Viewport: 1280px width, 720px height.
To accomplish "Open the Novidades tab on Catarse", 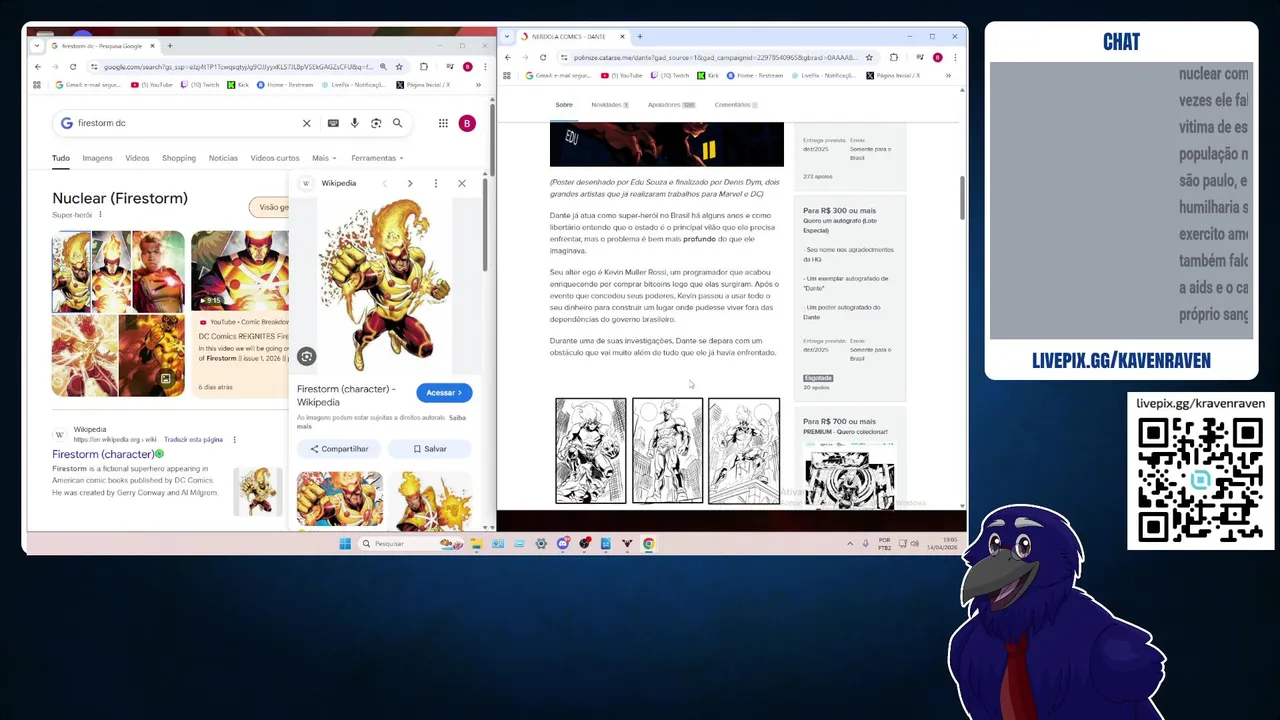I will [x=609, y=105].
